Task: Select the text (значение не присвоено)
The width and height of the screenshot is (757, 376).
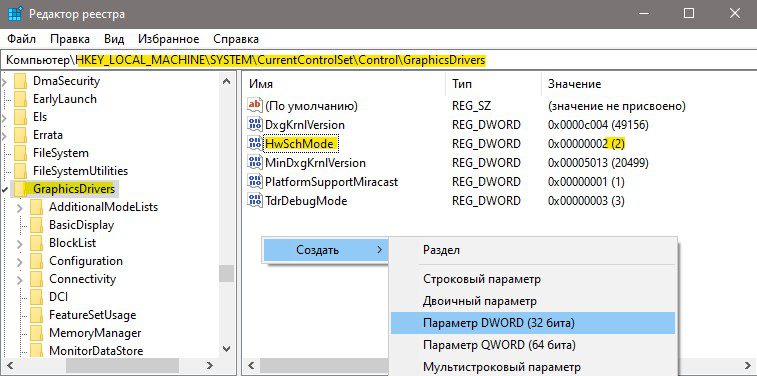Action: (x=617, y=106)
